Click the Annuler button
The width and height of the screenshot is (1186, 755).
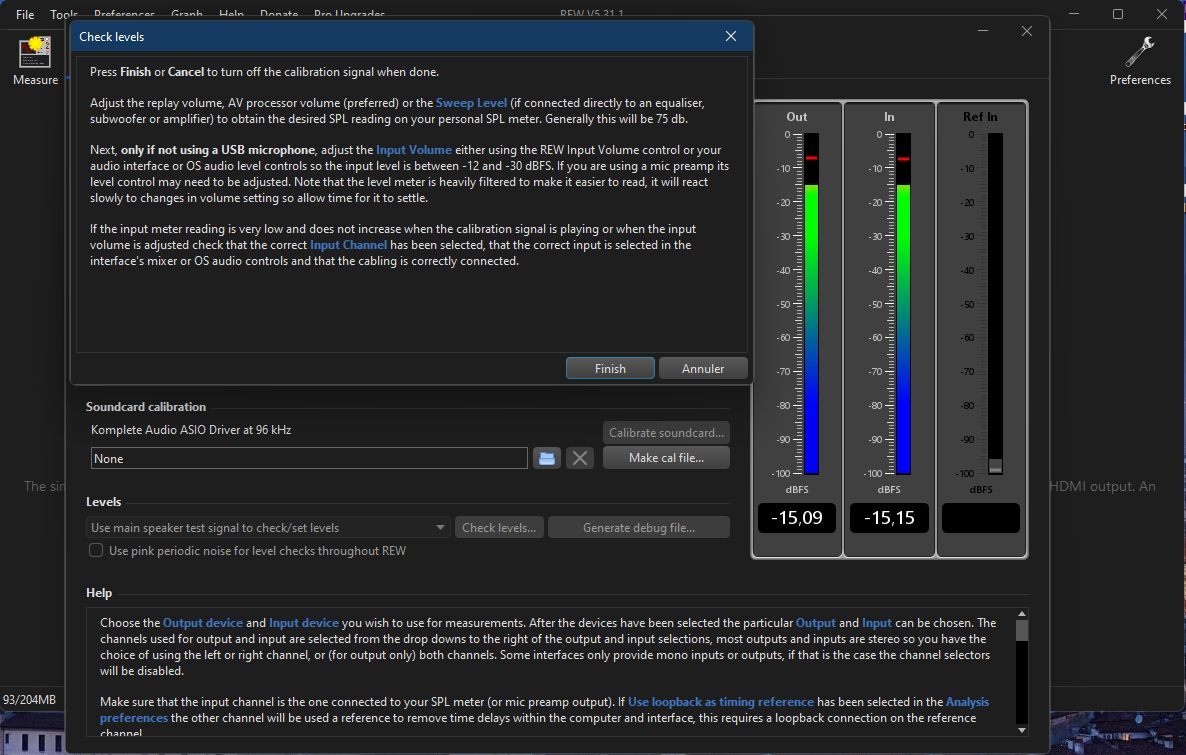click(x=703, y=368)
